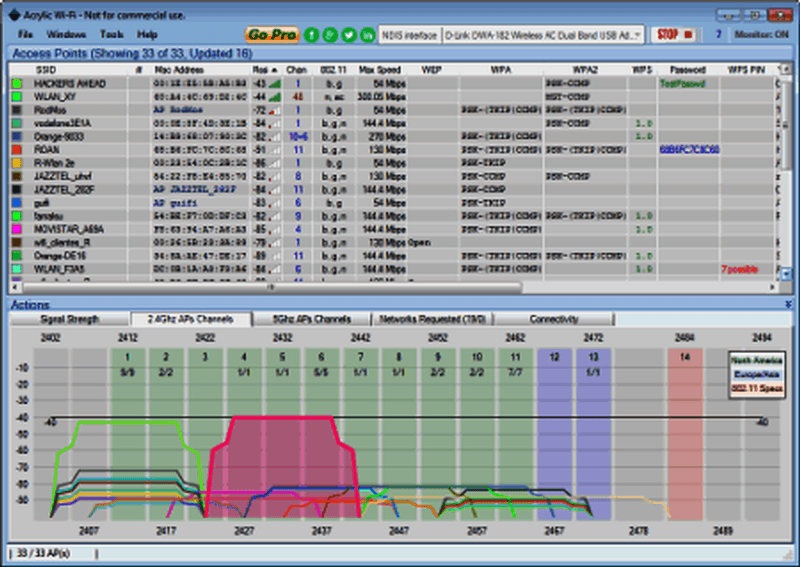The height and width of the screenshot is (567, 800).
Task: Click the signal bars icon for WLAN_XY
Action: [274, 97]
